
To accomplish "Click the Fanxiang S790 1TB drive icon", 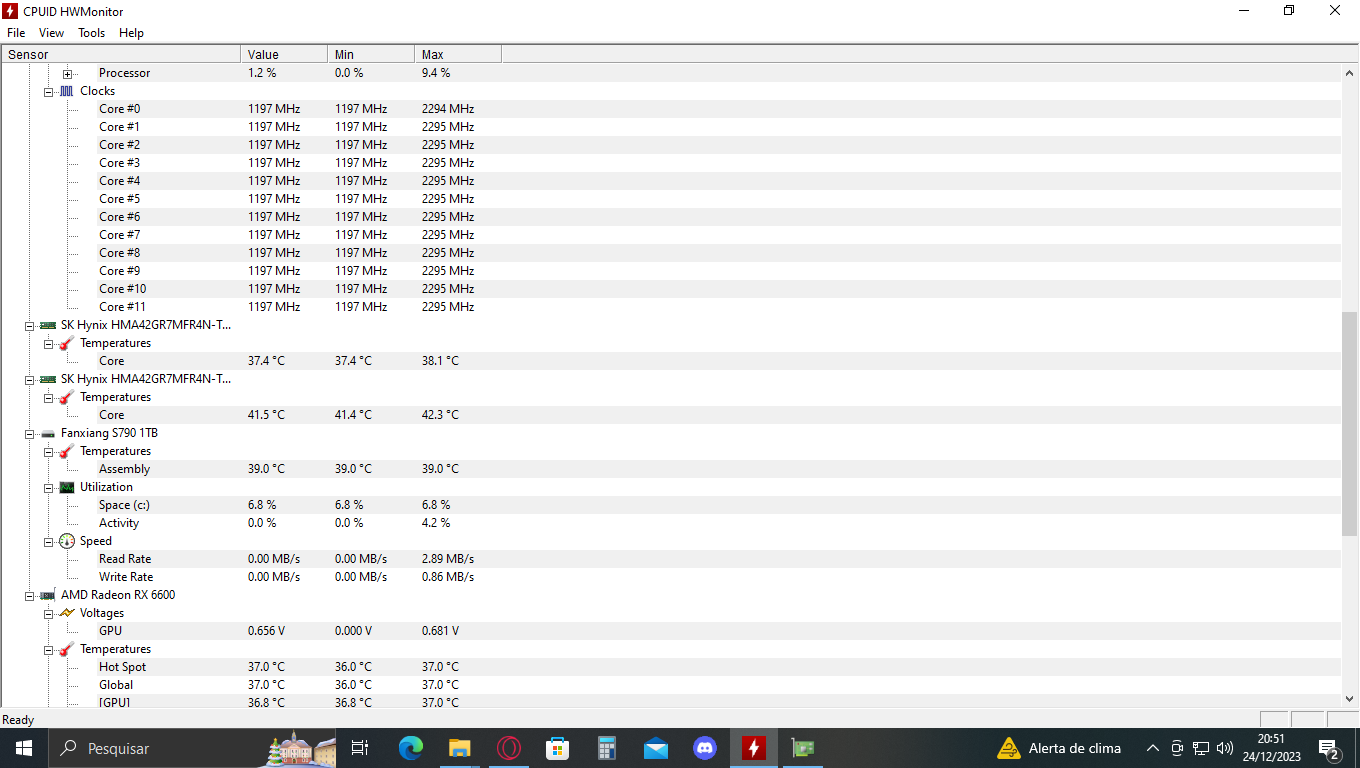I will (48, 433).
